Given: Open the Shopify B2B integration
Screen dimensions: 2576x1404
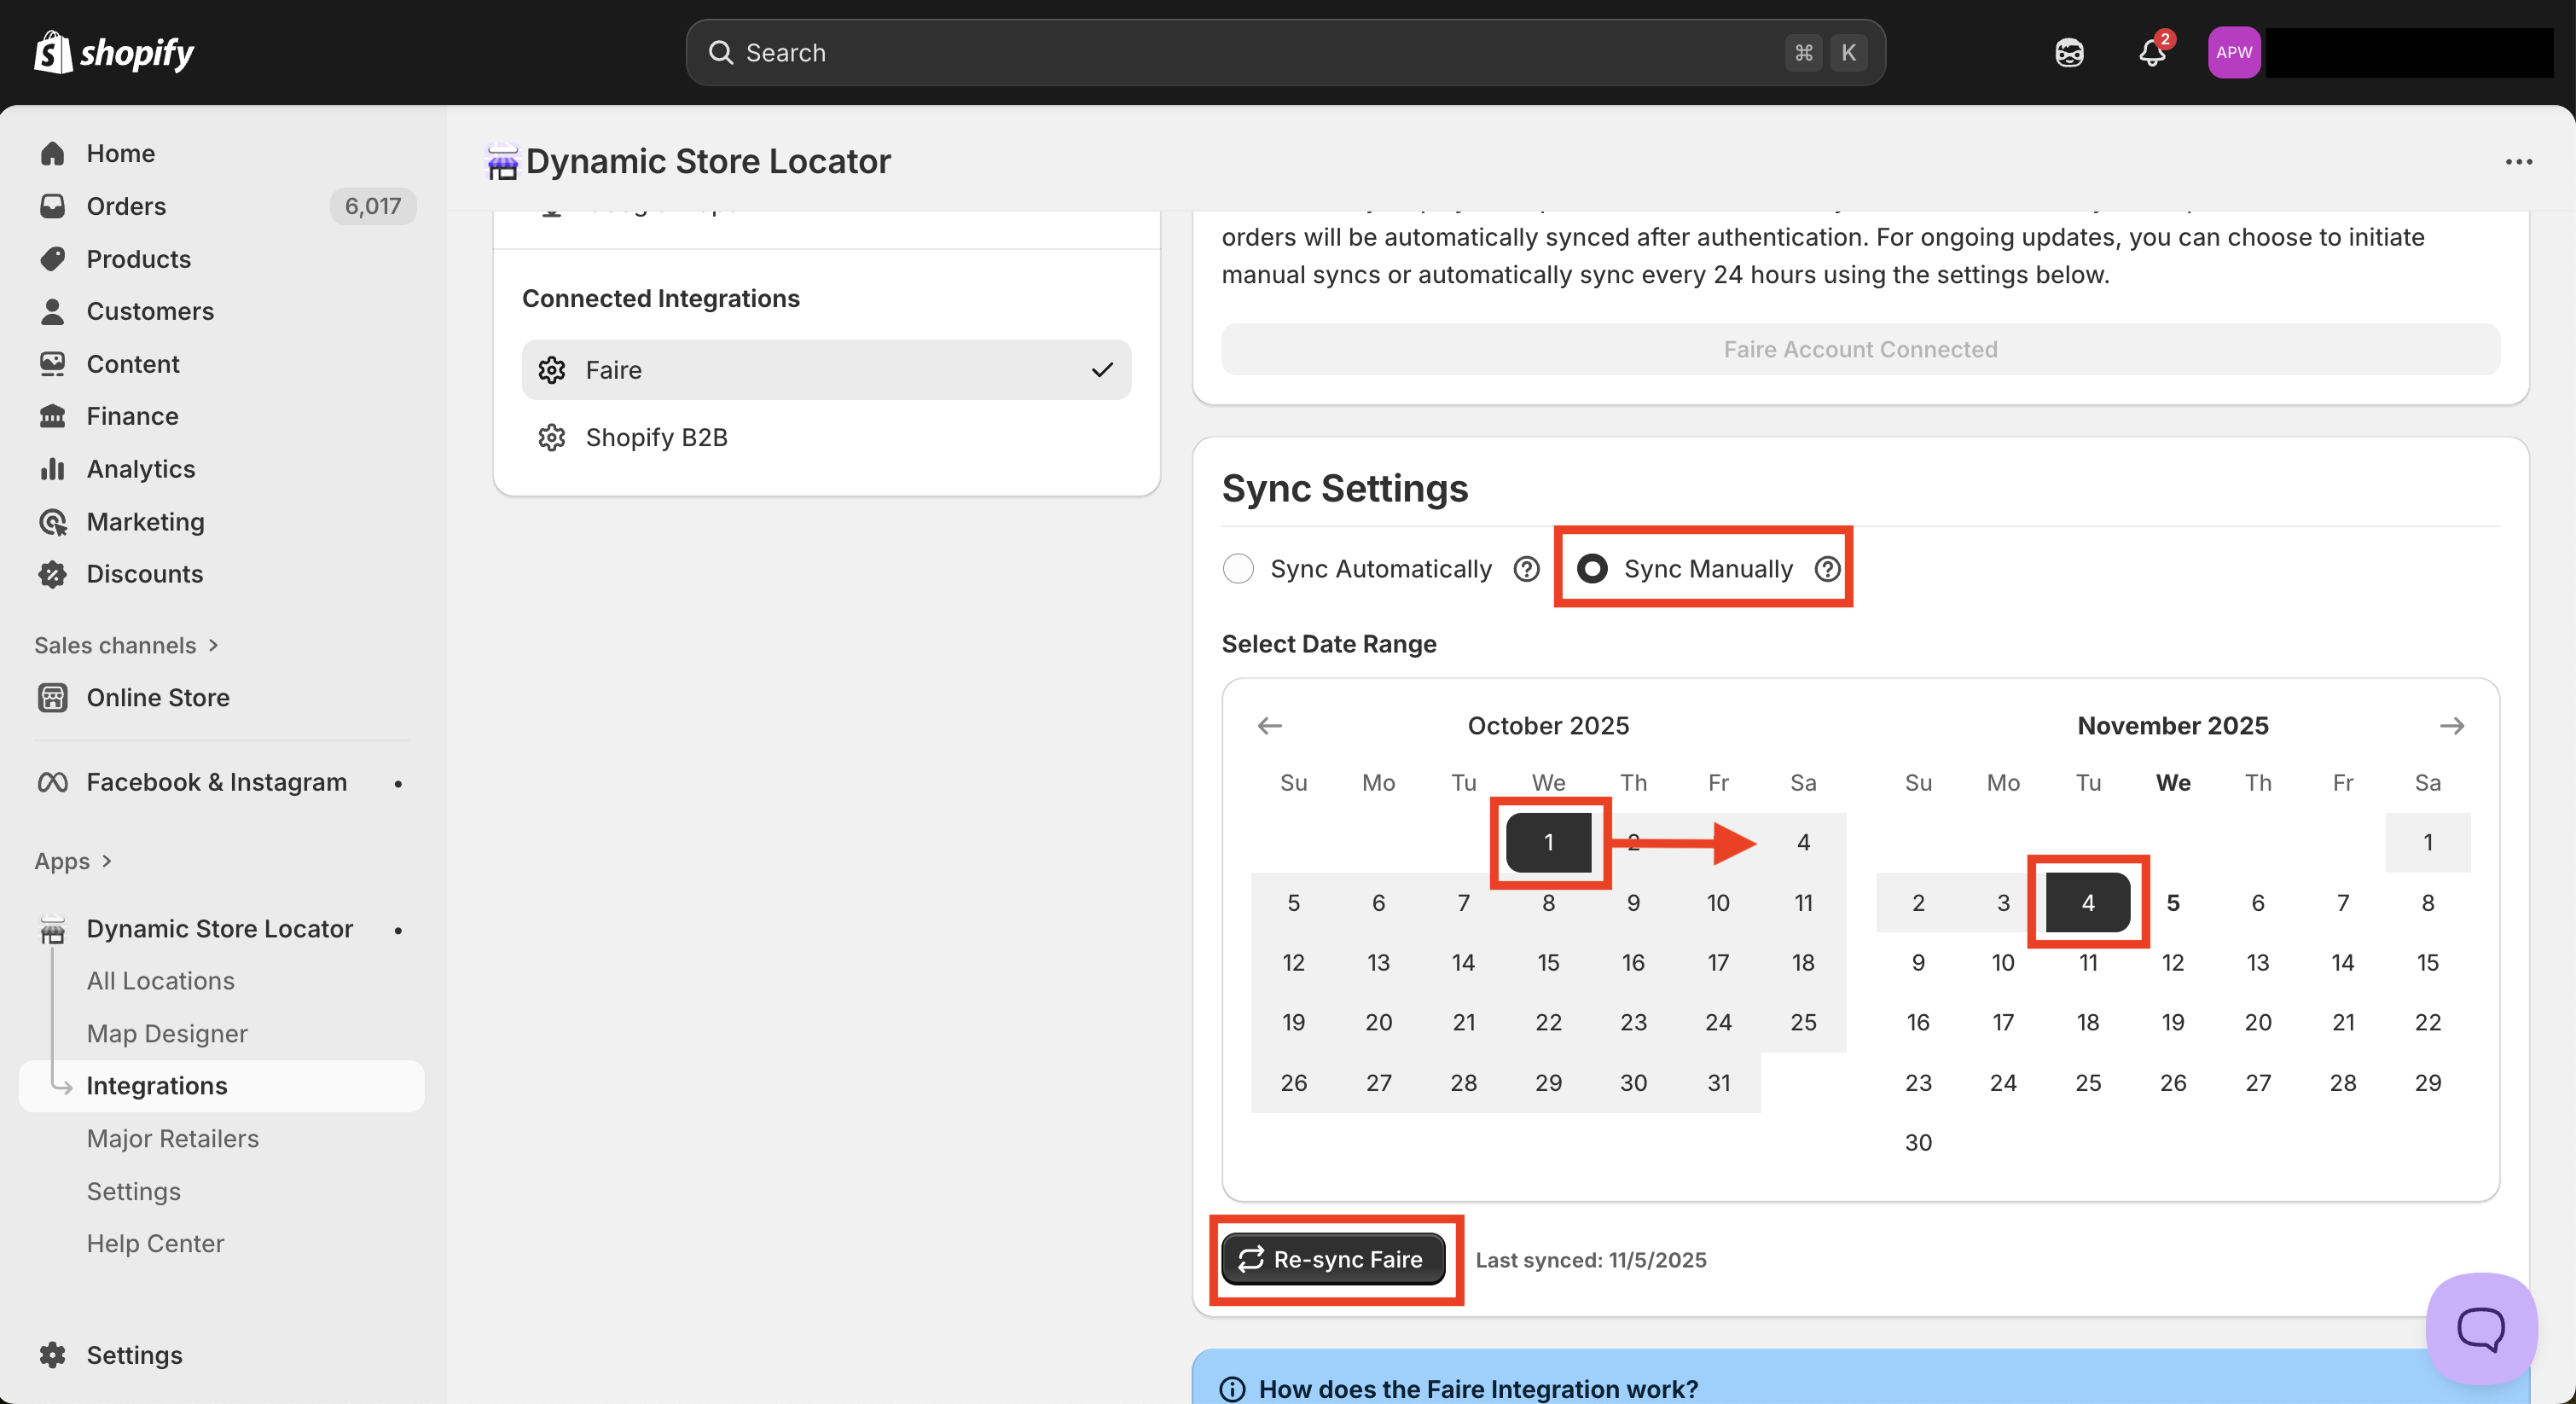Looking at the screenshot, I should tap(656, 437).
